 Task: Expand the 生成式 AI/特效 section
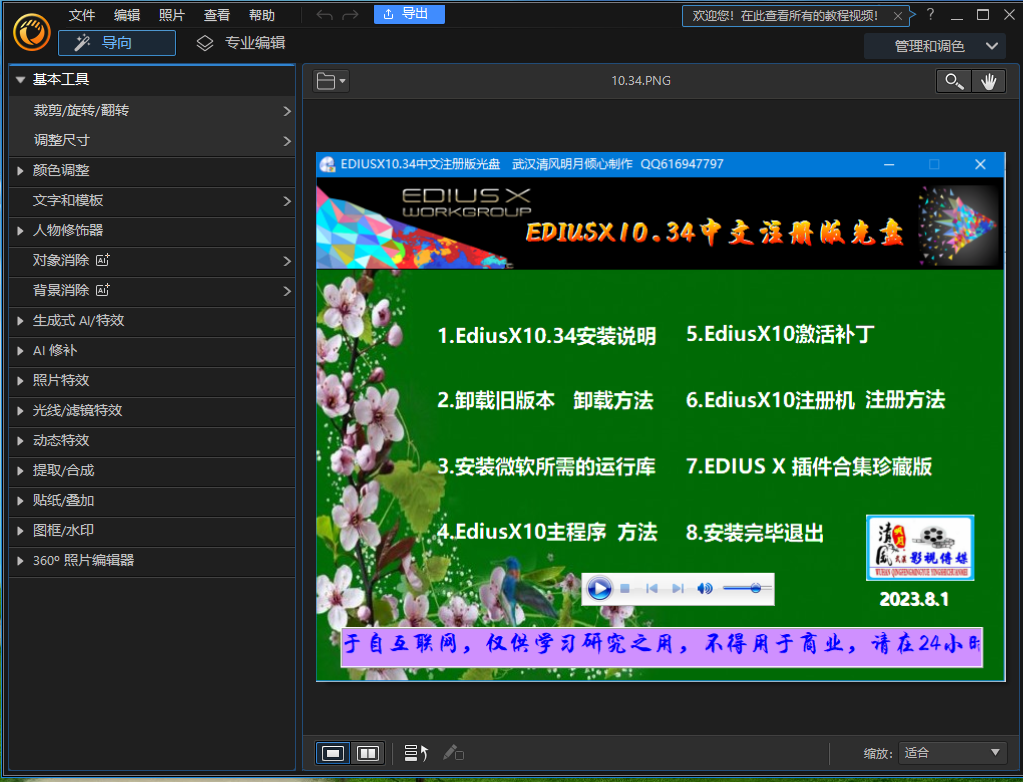click(x=152, y=321)
